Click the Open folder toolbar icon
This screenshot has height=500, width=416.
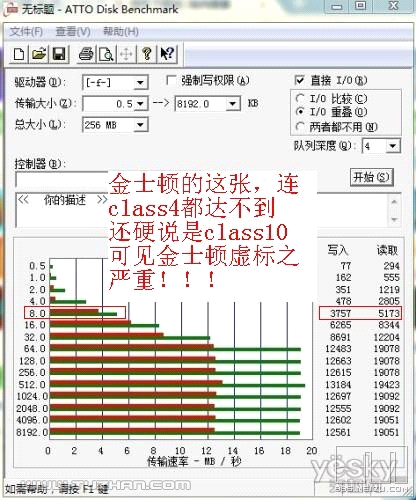pos(39,54)
